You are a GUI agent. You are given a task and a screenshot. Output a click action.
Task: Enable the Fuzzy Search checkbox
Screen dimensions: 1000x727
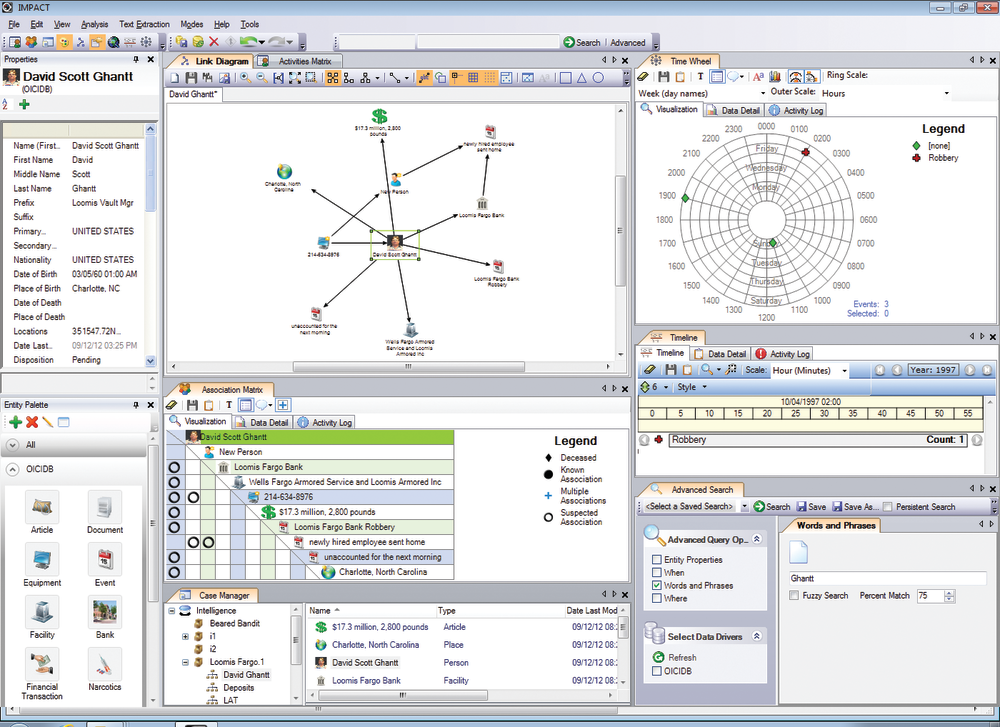[x=794, y=595]
